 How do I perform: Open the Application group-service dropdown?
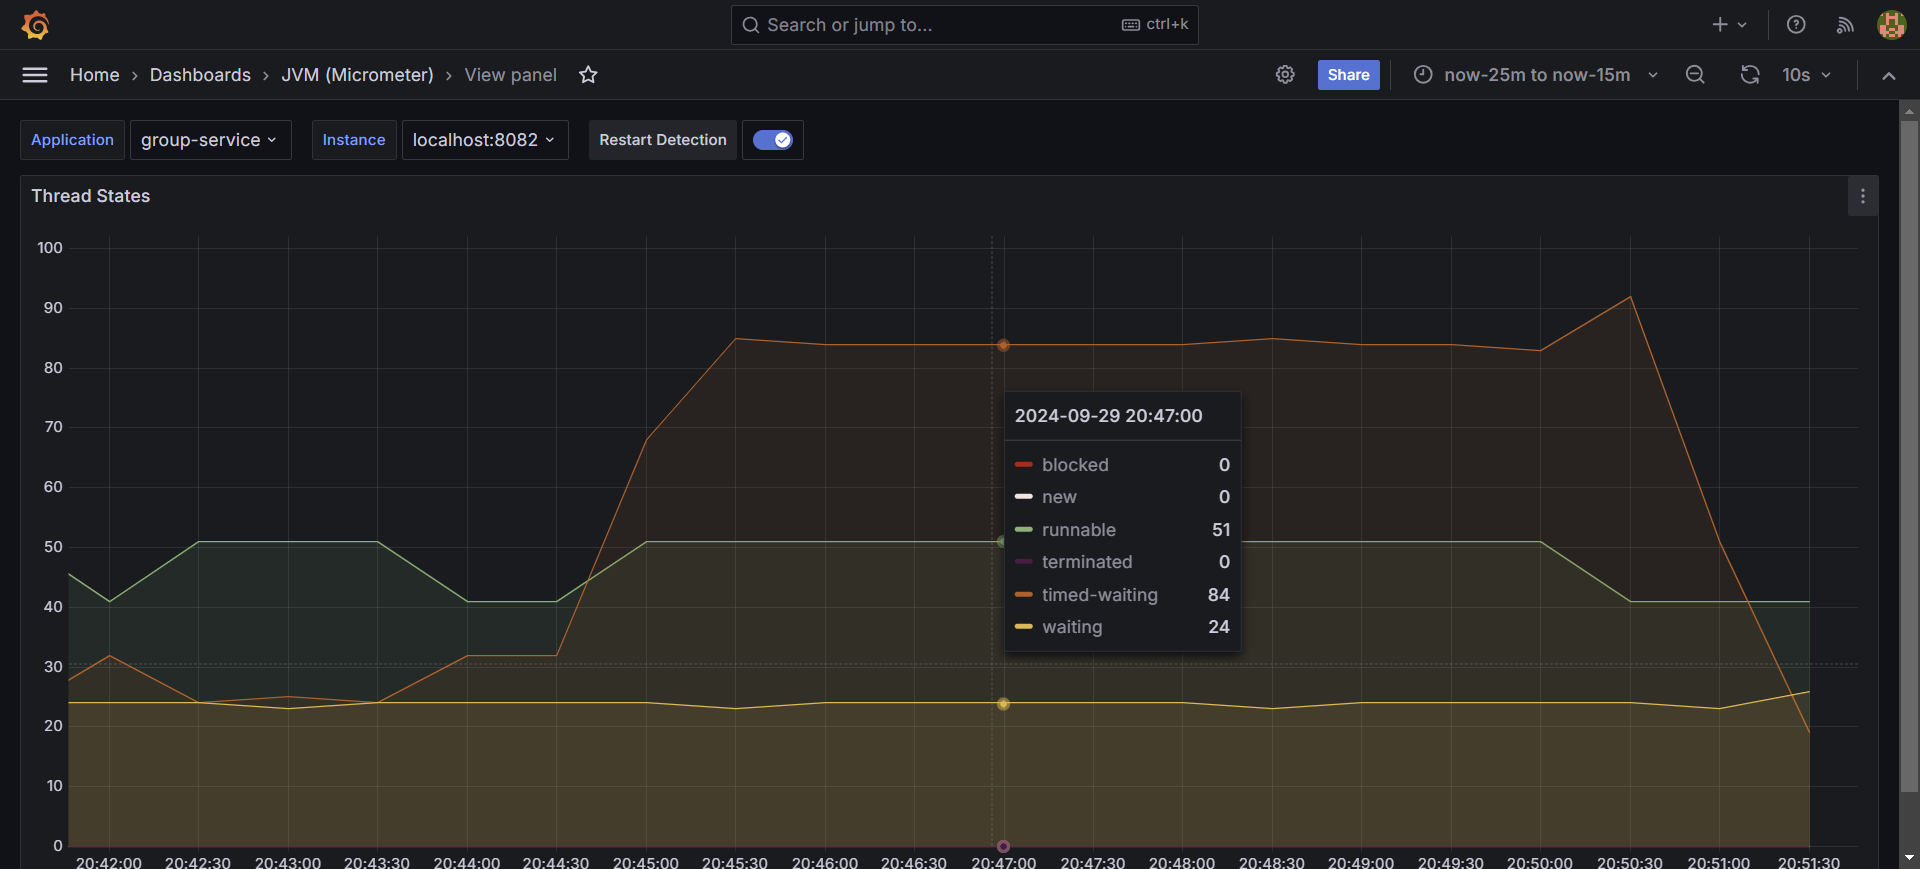[210, 140]
